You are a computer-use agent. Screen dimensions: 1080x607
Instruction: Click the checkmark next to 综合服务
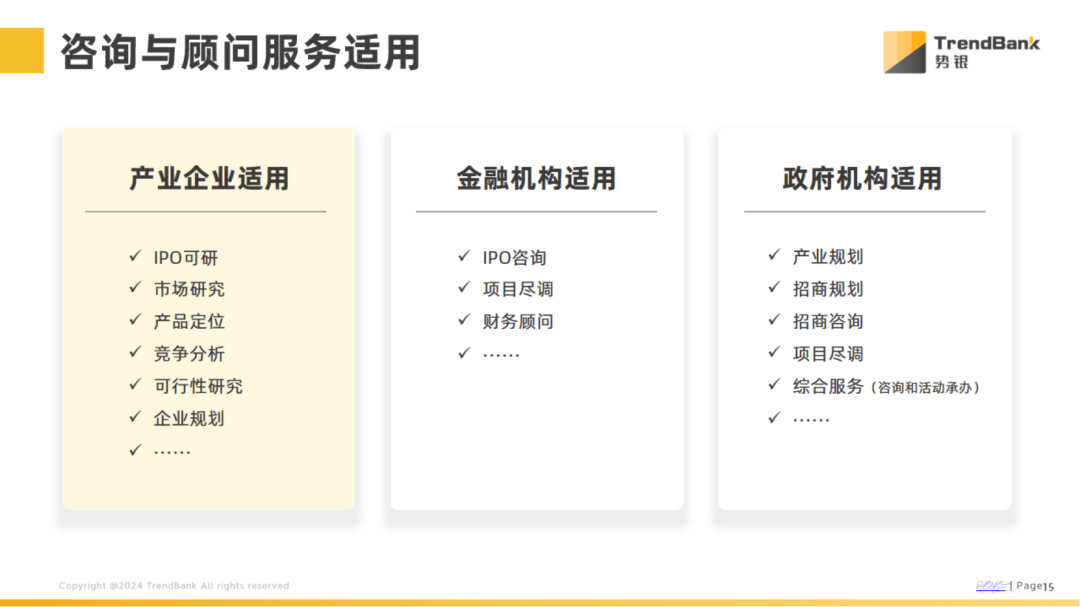coord(774,385)
